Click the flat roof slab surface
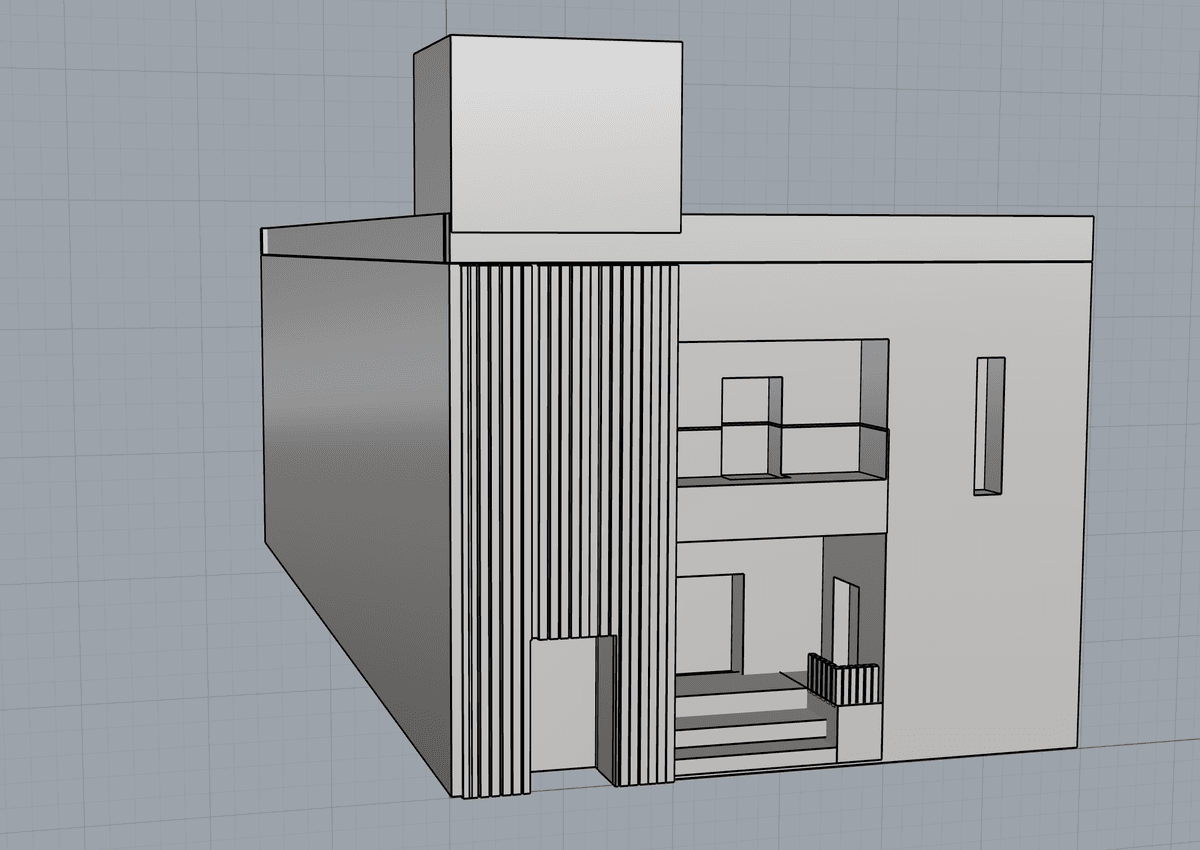The height and width of the screenshot is (850, 1200). [x=880, y=238]
